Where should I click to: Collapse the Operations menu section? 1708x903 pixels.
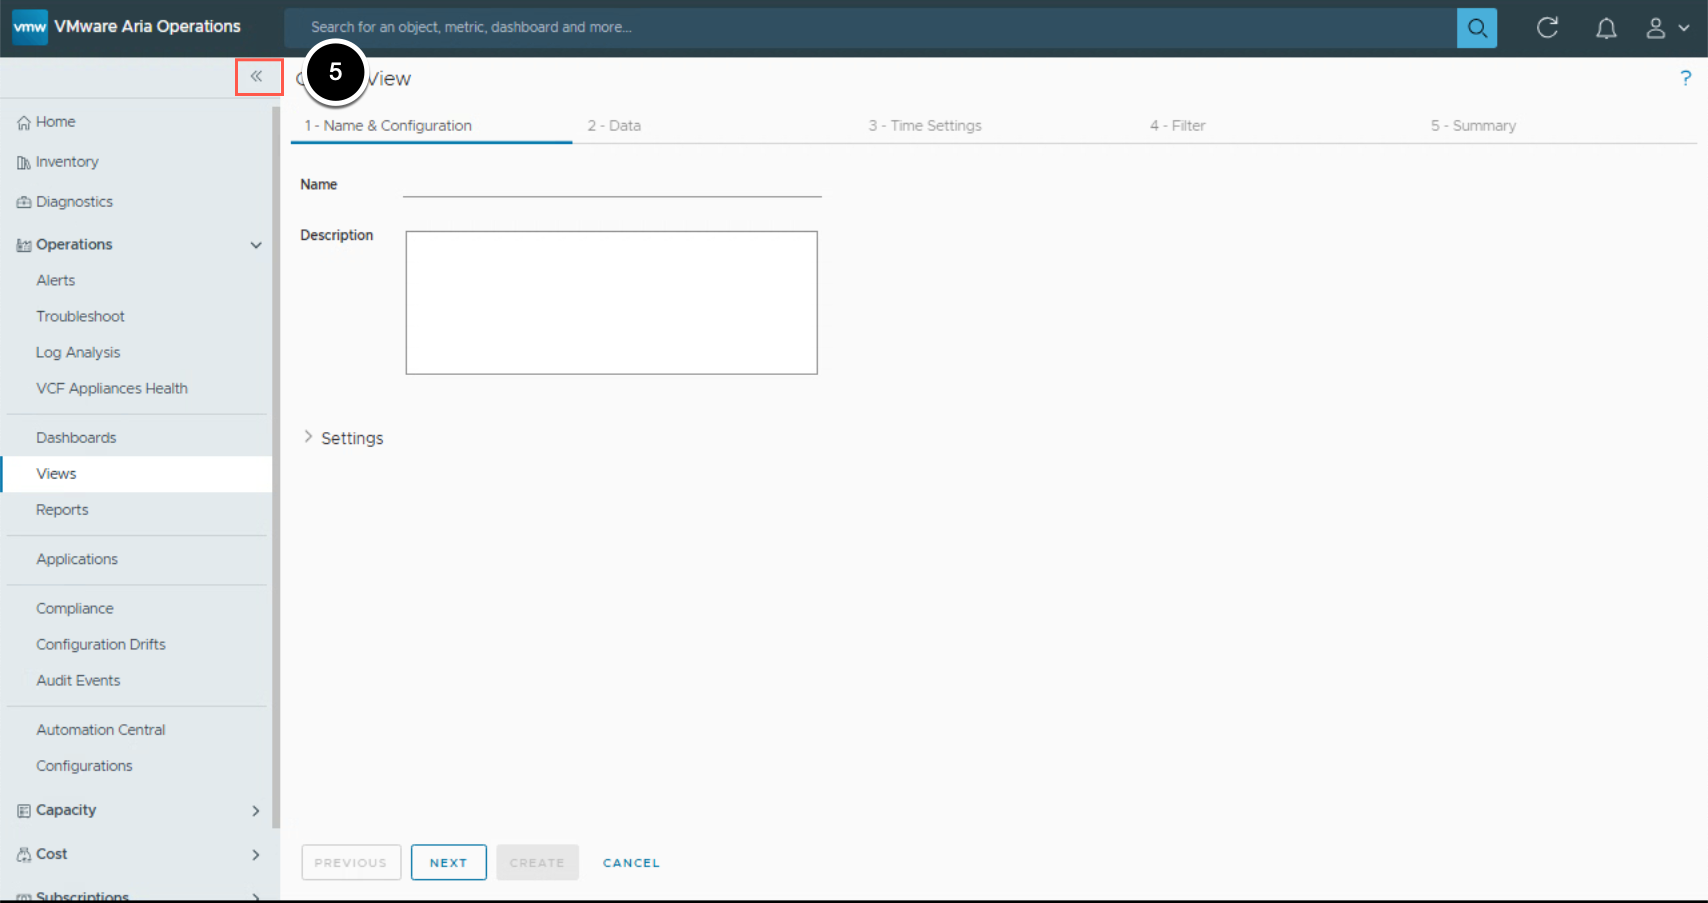[x=256, y=245]
